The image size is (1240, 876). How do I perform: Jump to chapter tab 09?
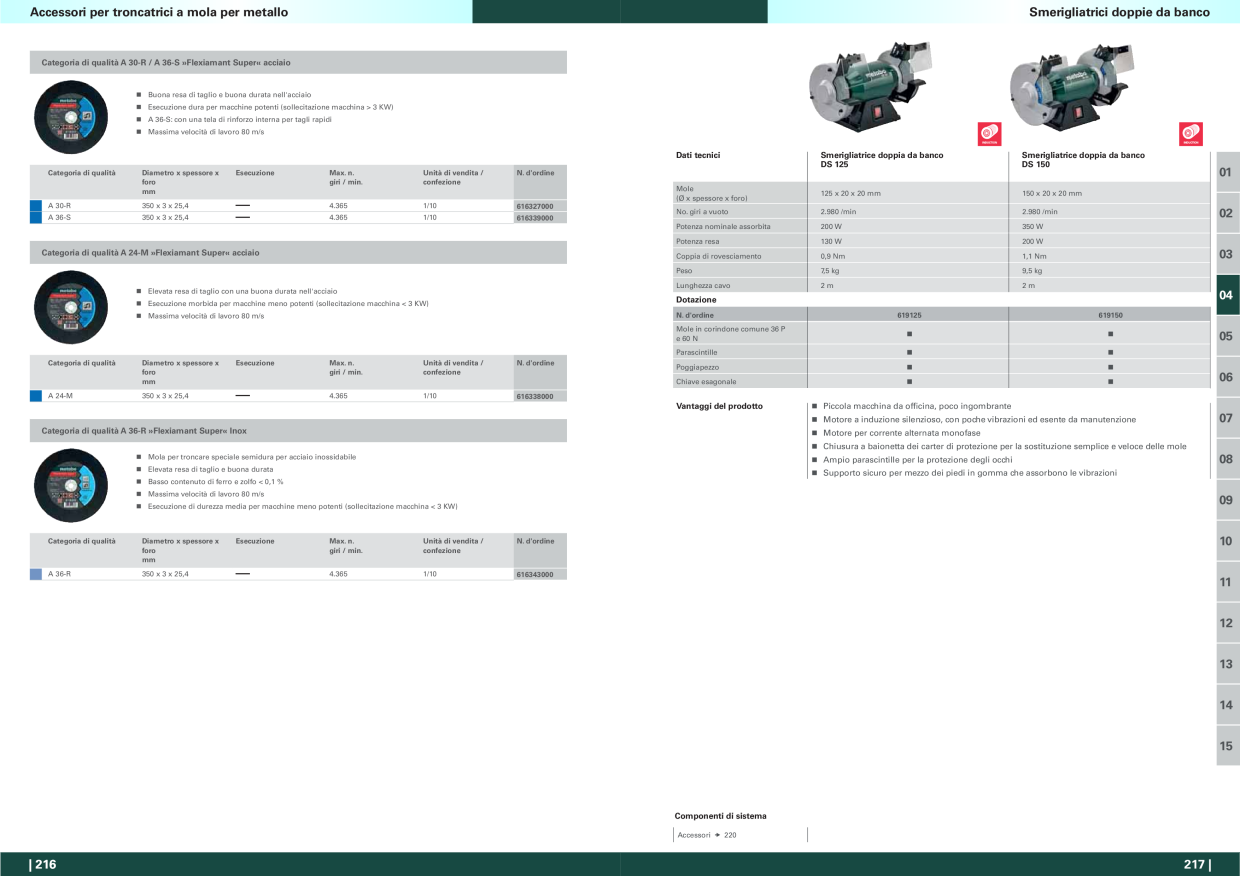[1227, 500]
